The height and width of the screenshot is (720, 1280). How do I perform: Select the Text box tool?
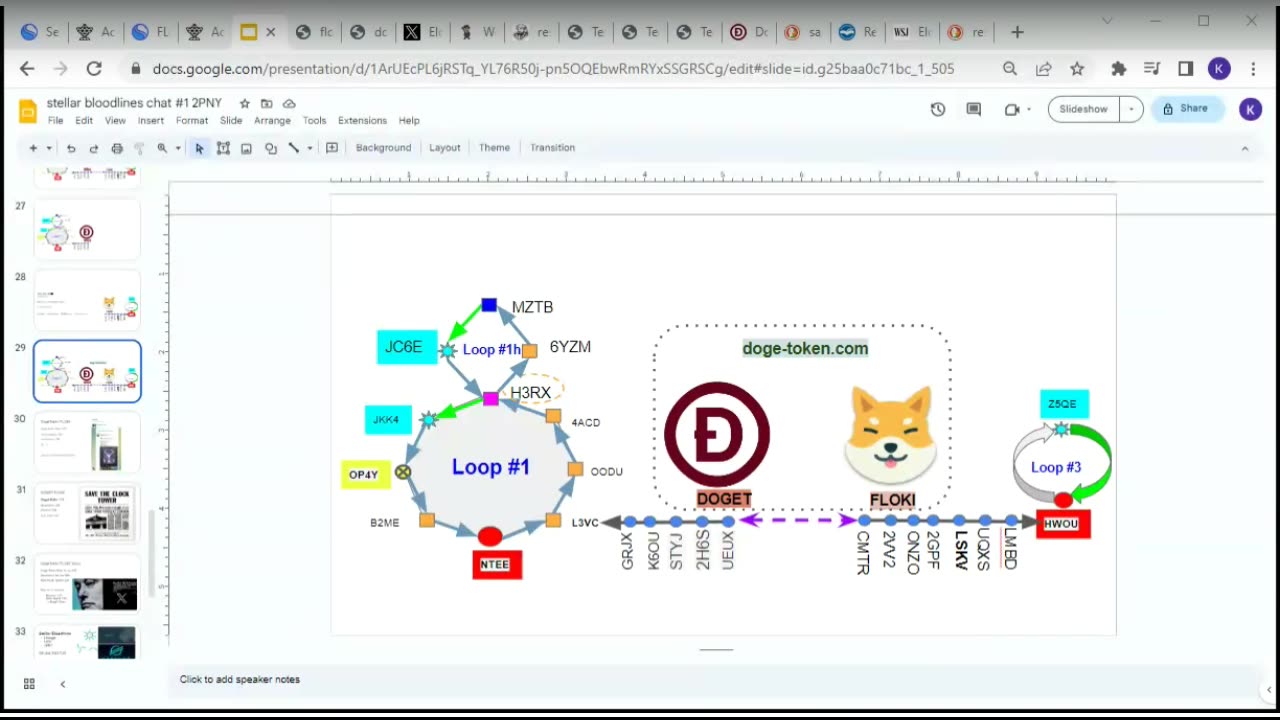(x=223, y=148)
